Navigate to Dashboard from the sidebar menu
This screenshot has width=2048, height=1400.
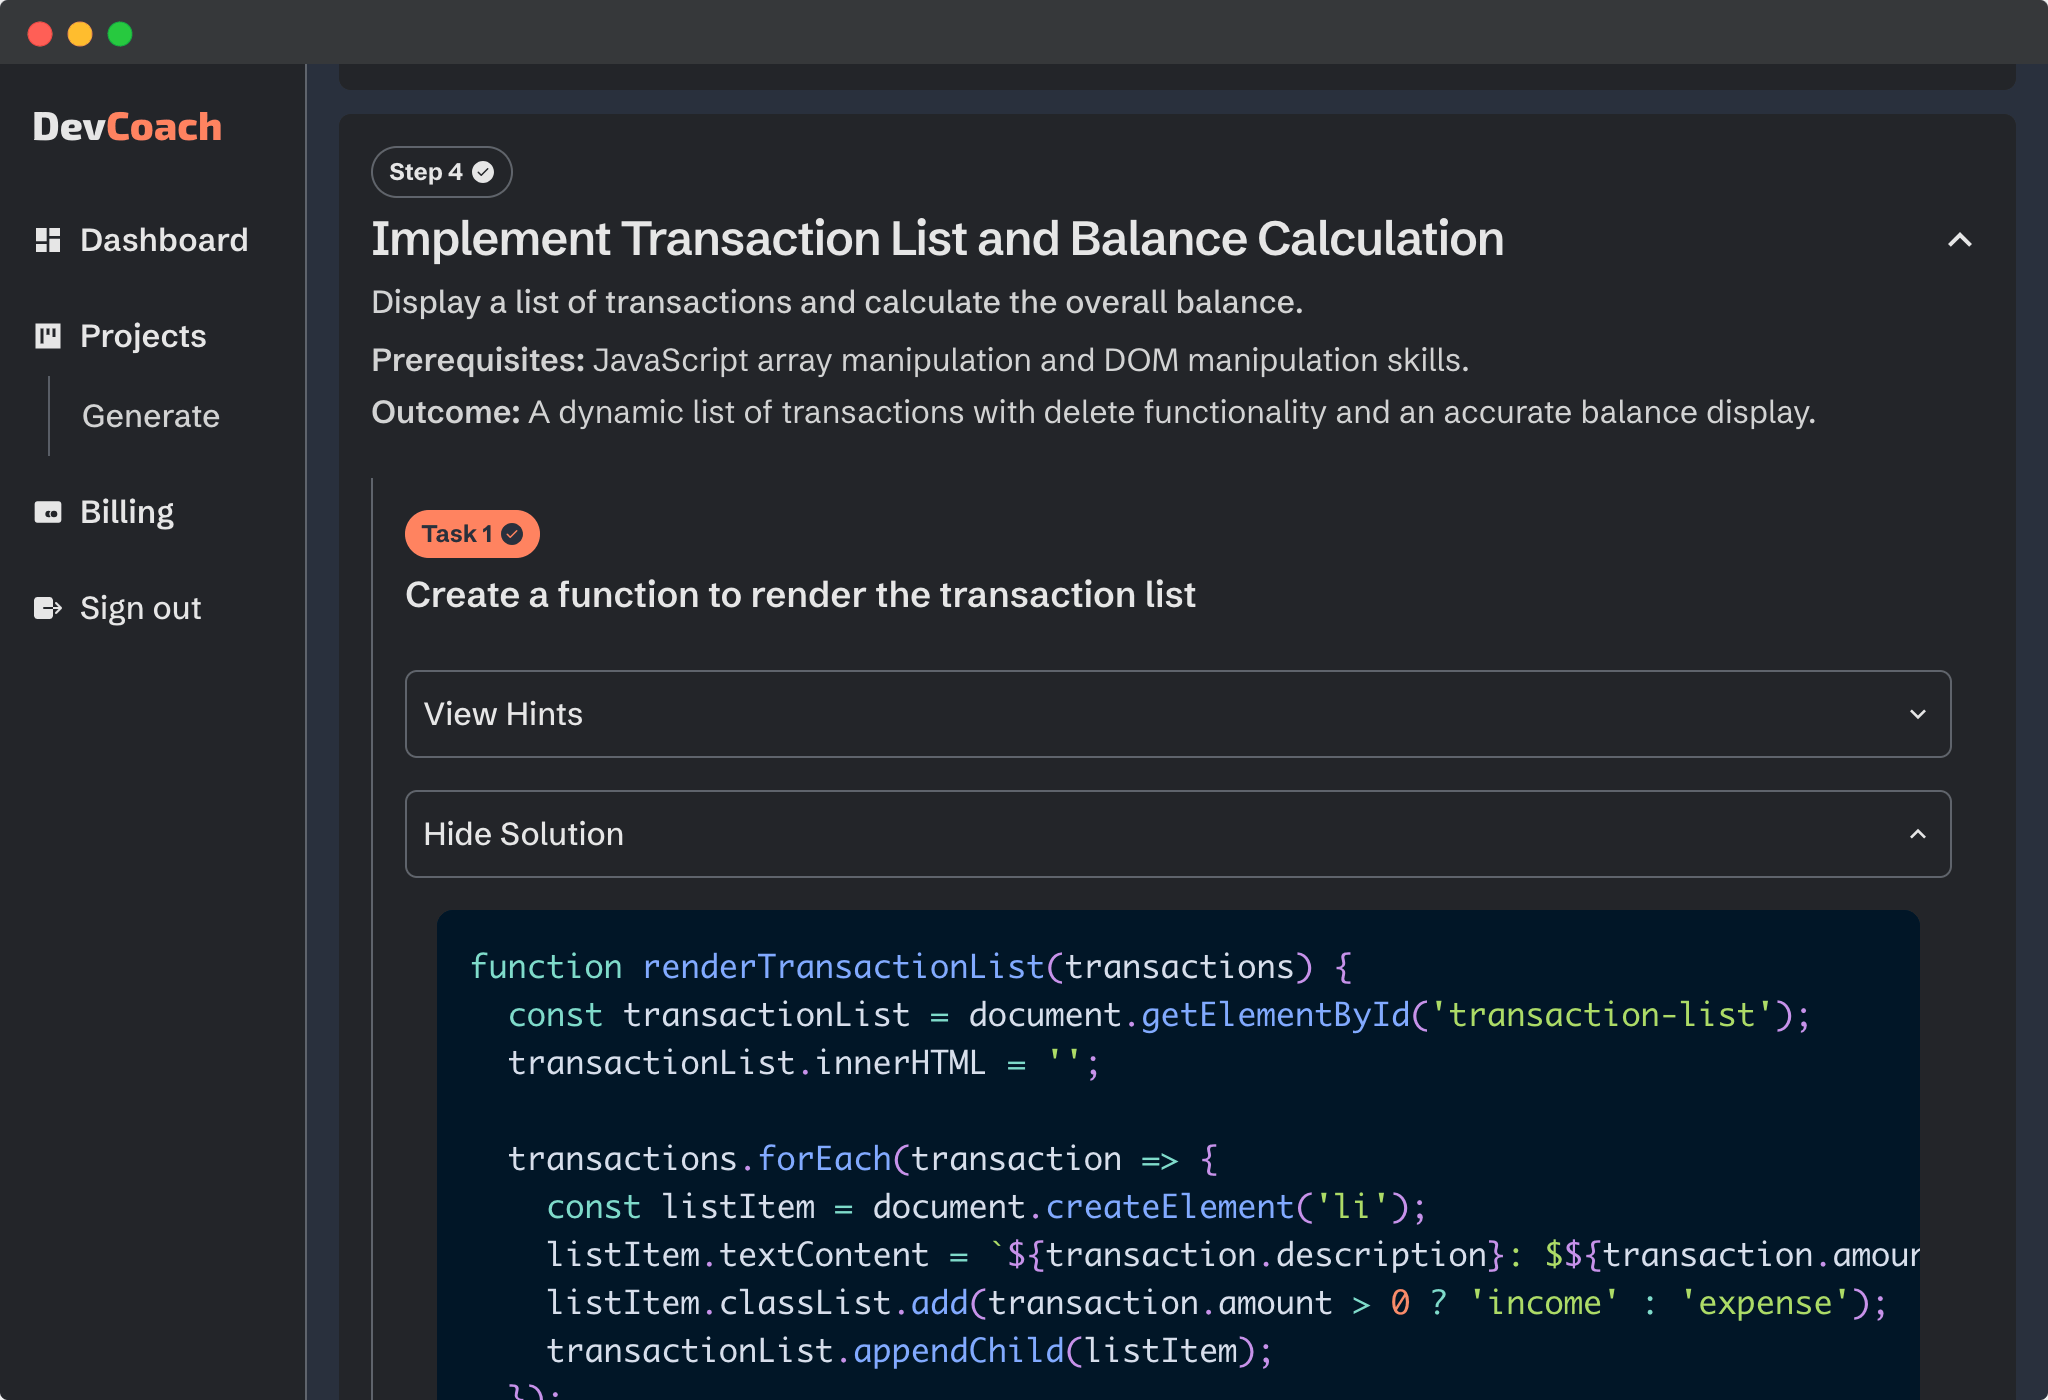164,239
